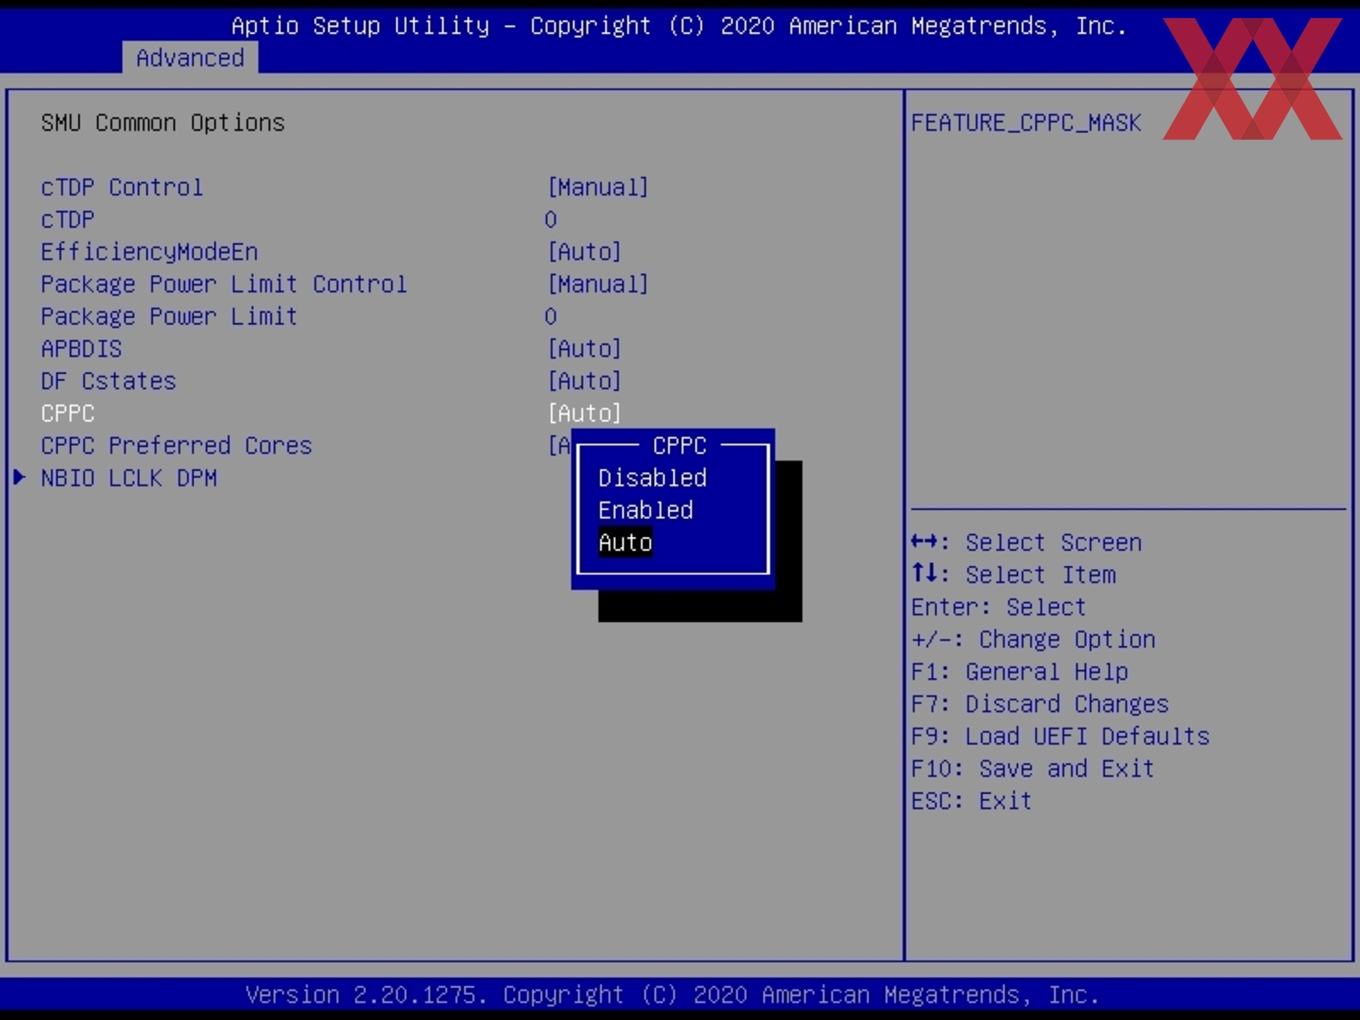The width and height of the screenshot is (1360, 1020).
Task: Click the SMU Common Options heading
Action: point(163,123)
